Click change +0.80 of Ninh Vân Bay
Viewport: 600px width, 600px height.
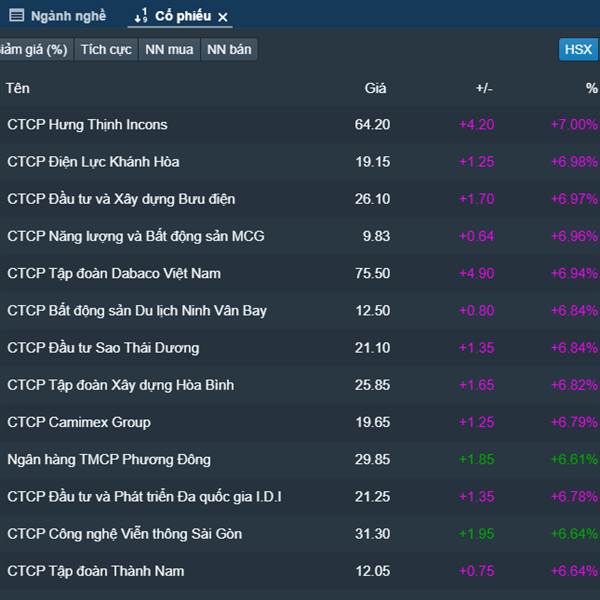tap(476, 310)
